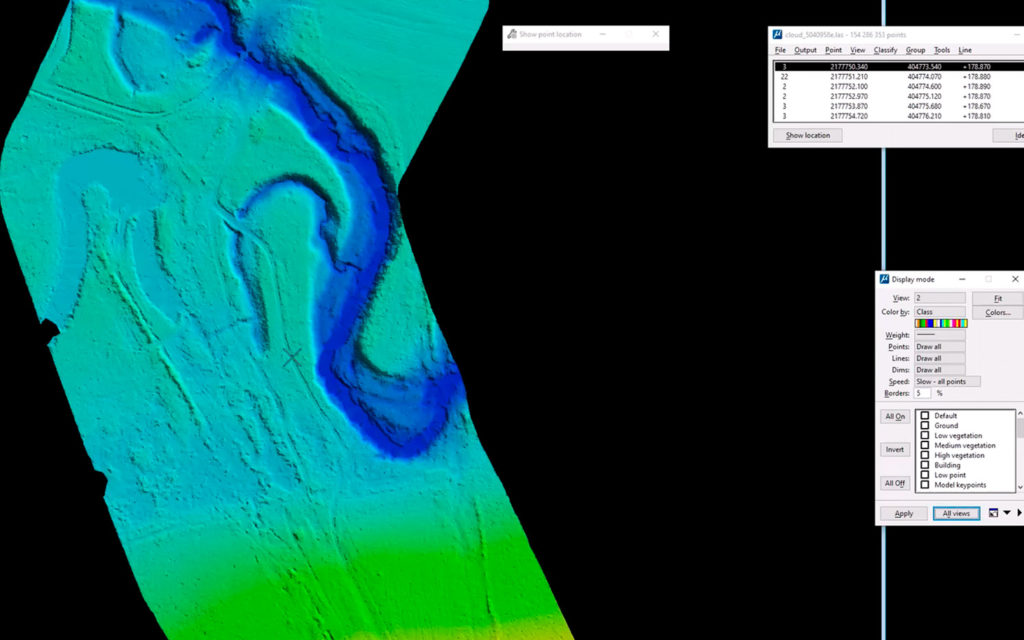
Task: Select point row with easting 2177754.720
Action: point(899,116)
